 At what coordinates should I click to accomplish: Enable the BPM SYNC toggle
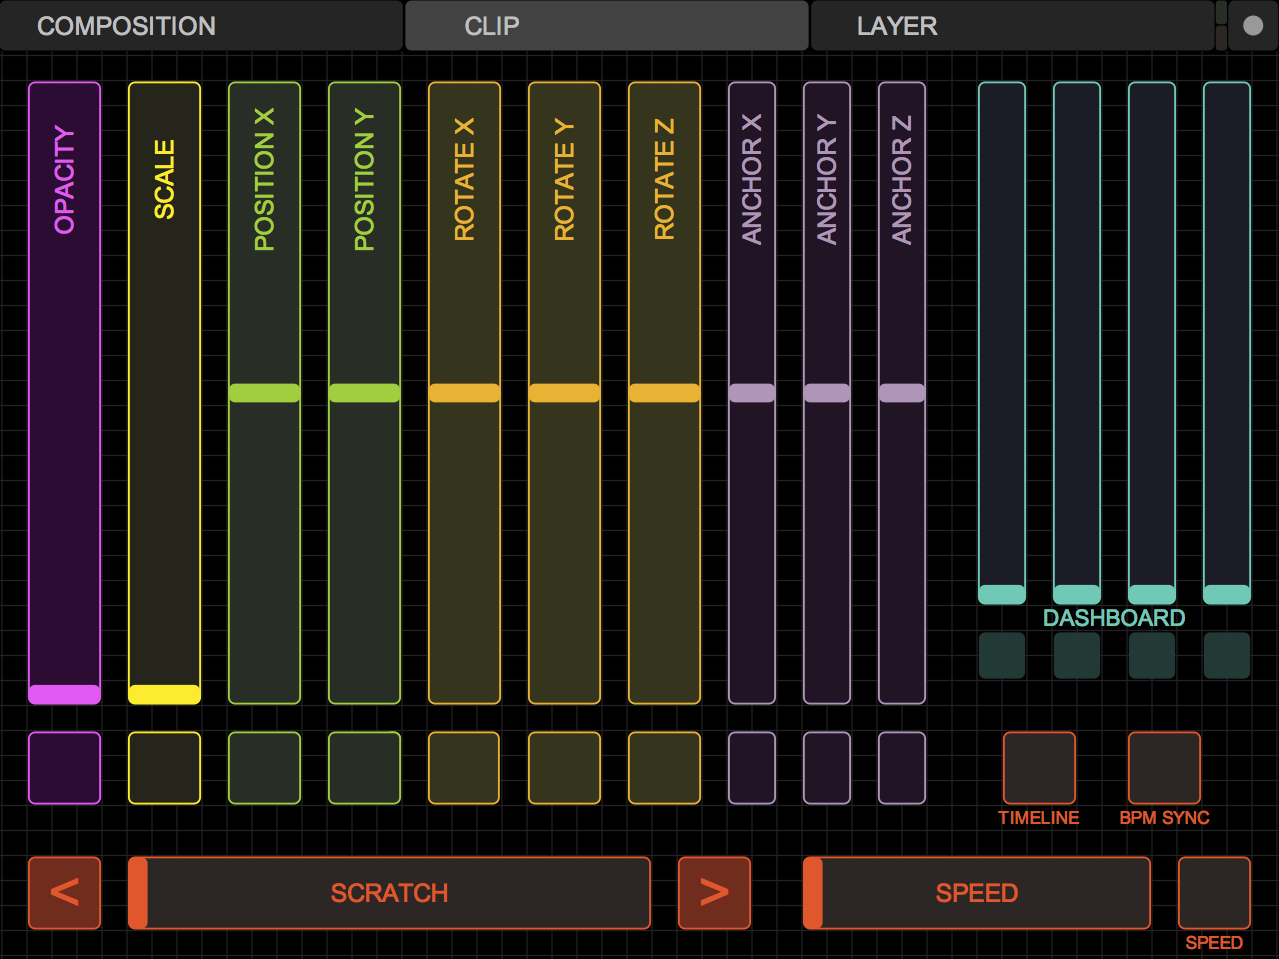[1164, 767]
